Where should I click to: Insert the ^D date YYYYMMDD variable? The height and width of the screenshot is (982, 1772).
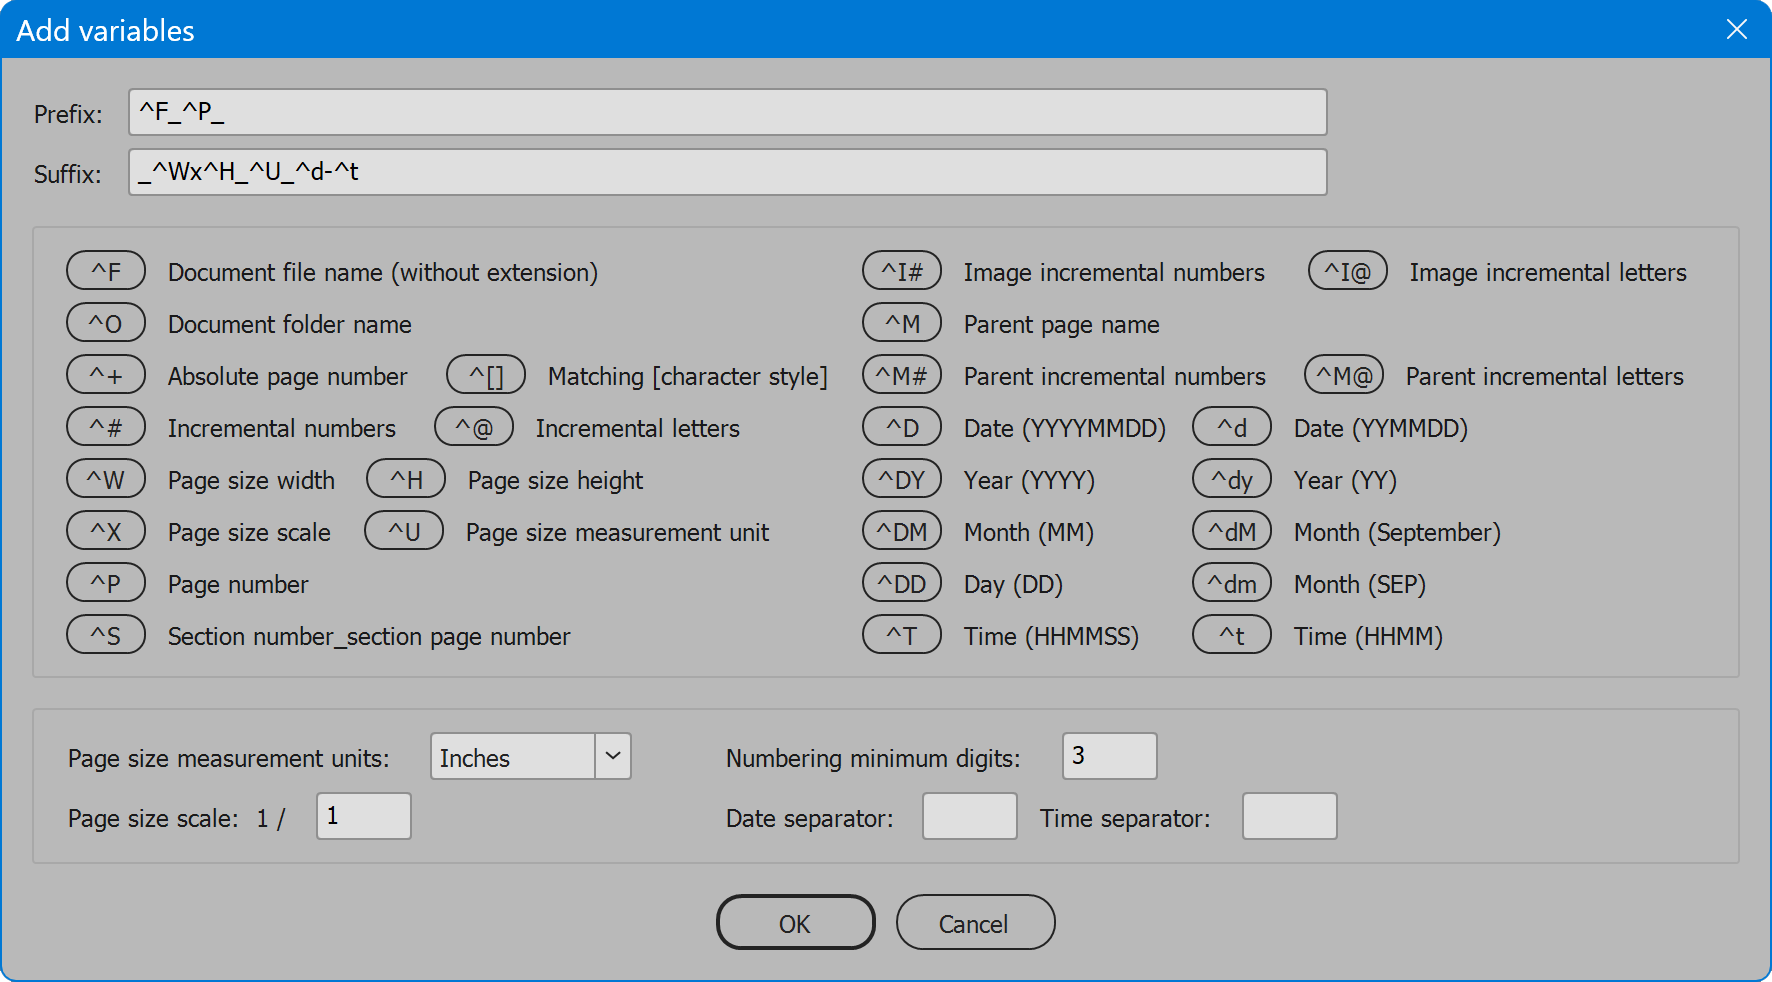pos(902,427)
